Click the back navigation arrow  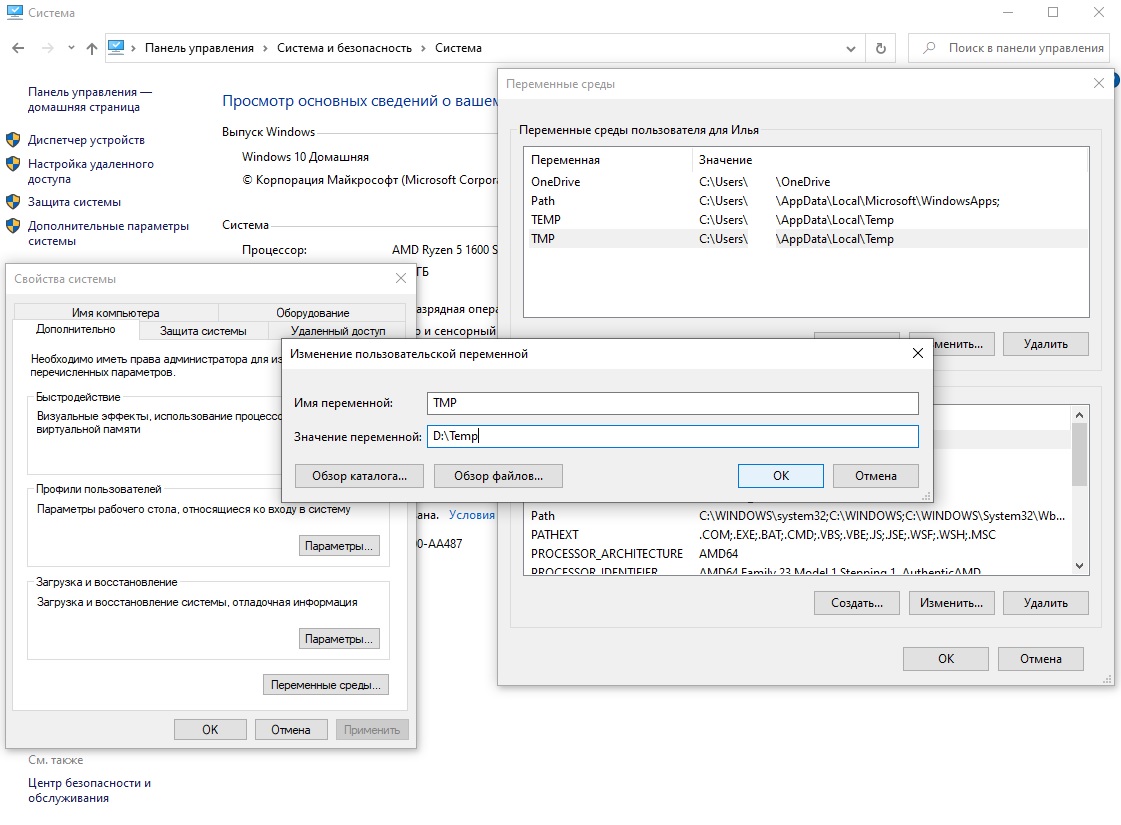pos(19,48)
